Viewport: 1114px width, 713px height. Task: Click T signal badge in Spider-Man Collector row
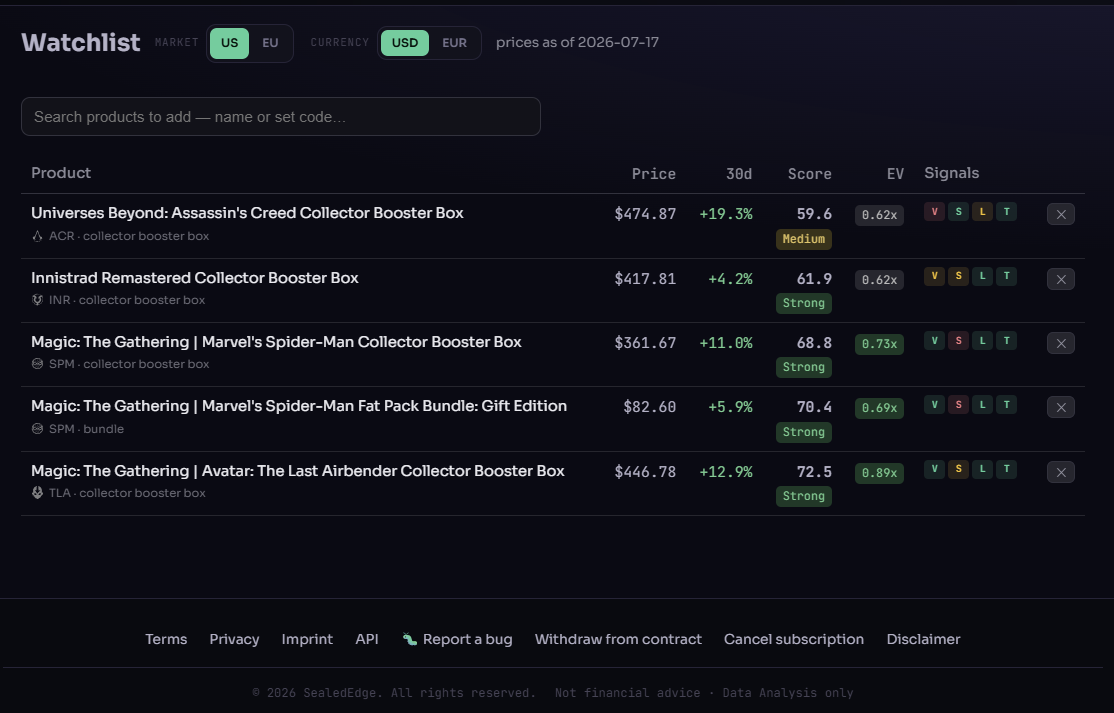pos(1007,341)
